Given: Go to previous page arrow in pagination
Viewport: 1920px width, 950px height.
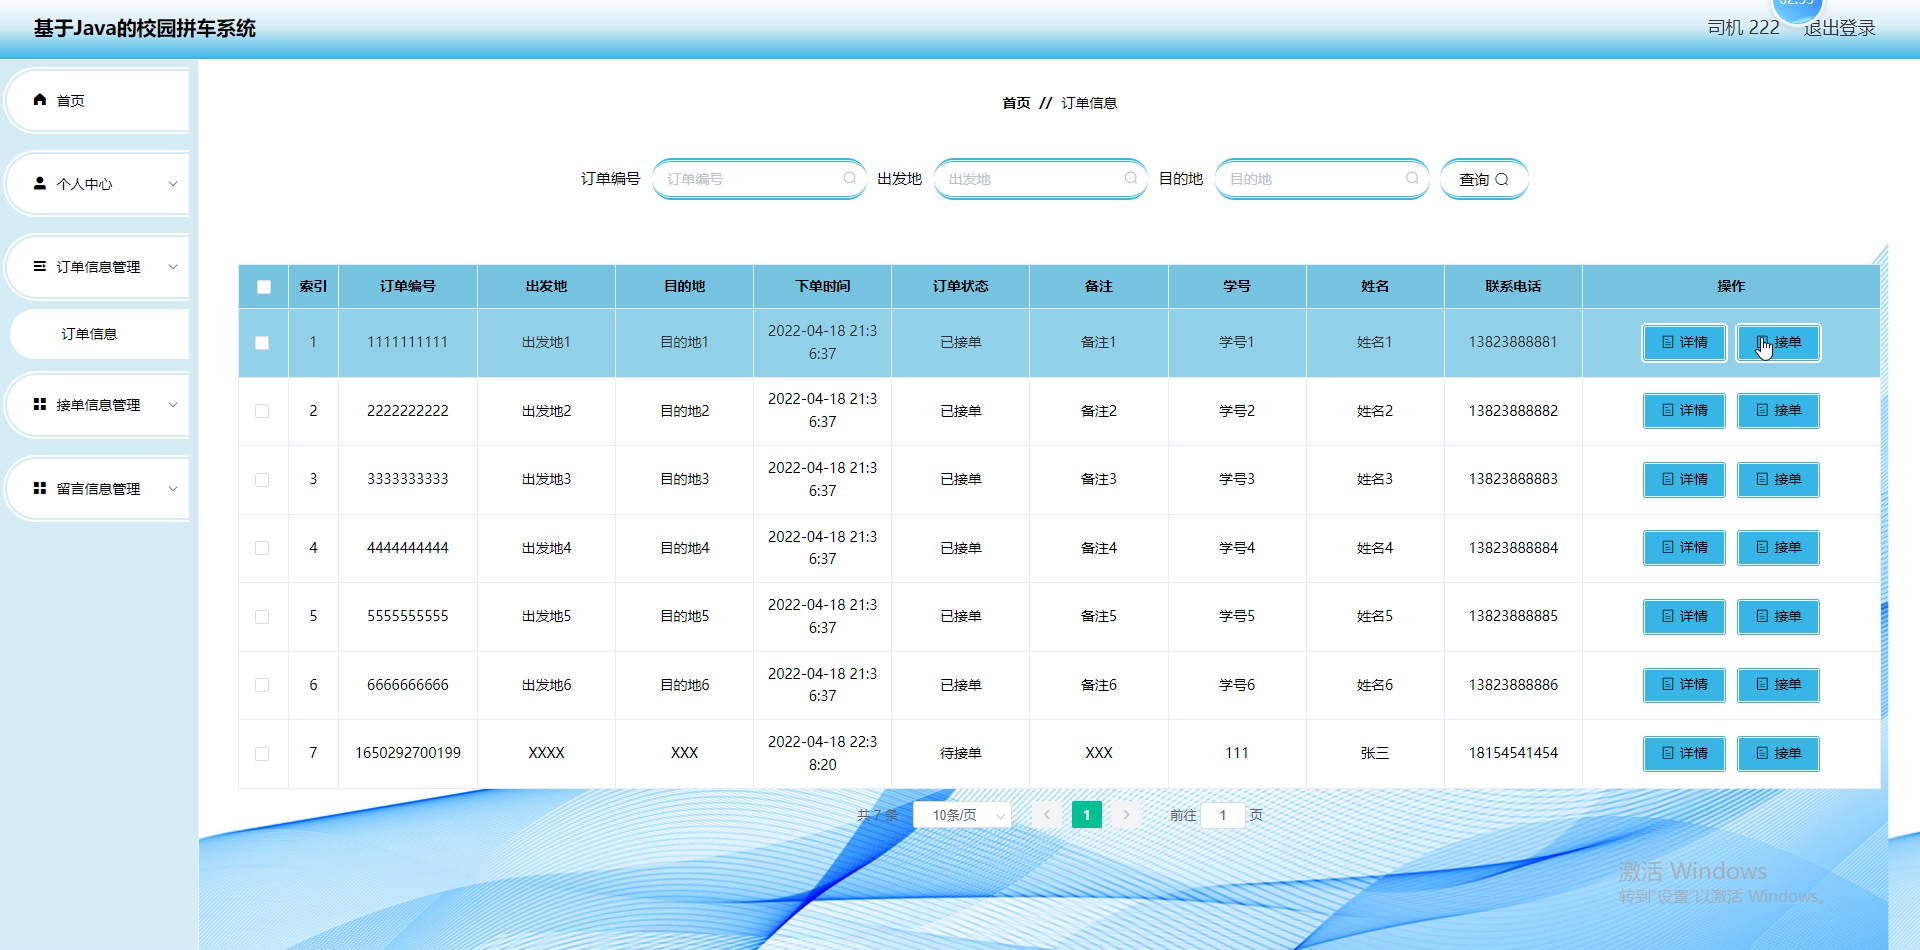Looking at the screenshot, I should (x=1047, y=815).
